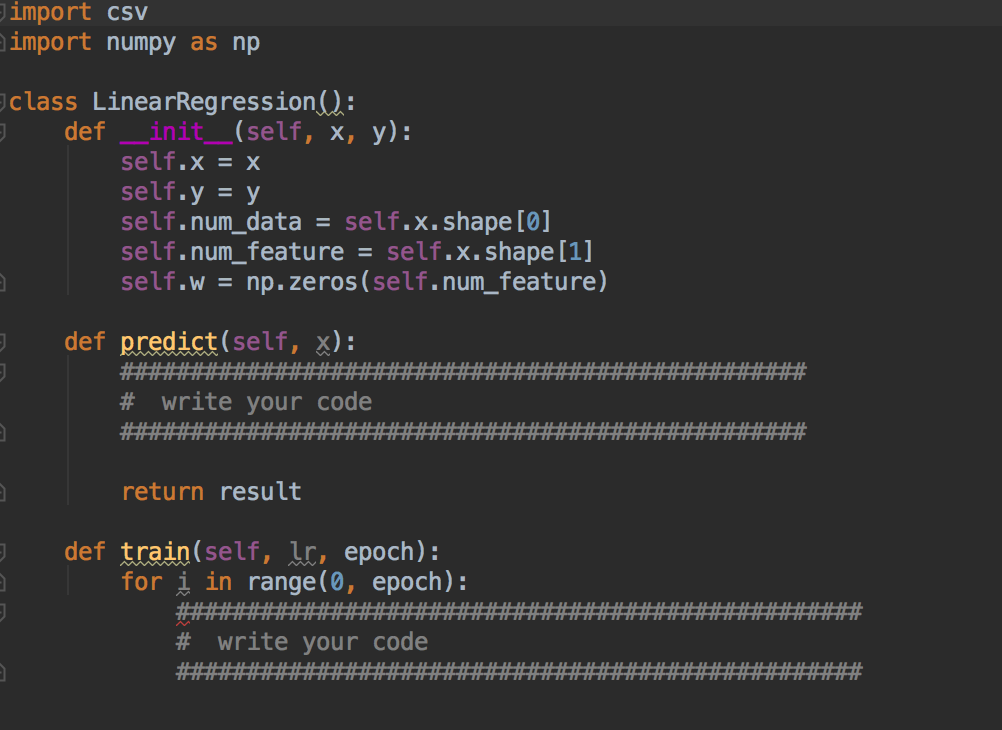Click 'shape[1]' on the num_feature assignment line
This screenshot has height=730, width=1002.
539,252
